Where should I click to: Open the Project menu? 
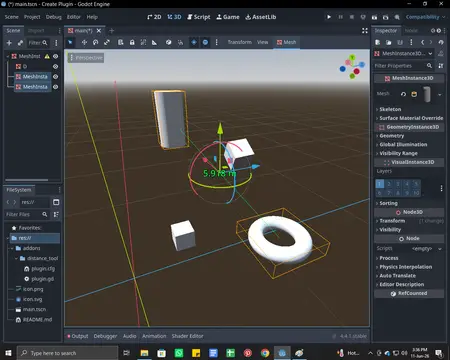pos(32,17)
